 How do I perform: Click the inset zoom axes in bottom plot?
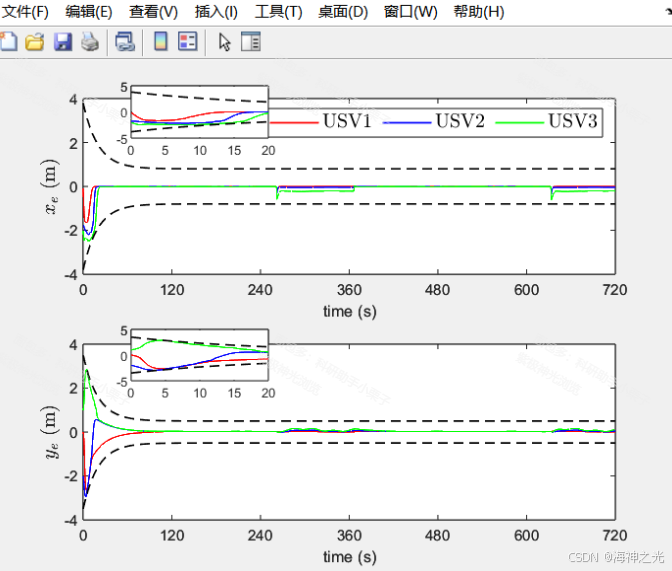pyautogui.click(x=199, y=355)
